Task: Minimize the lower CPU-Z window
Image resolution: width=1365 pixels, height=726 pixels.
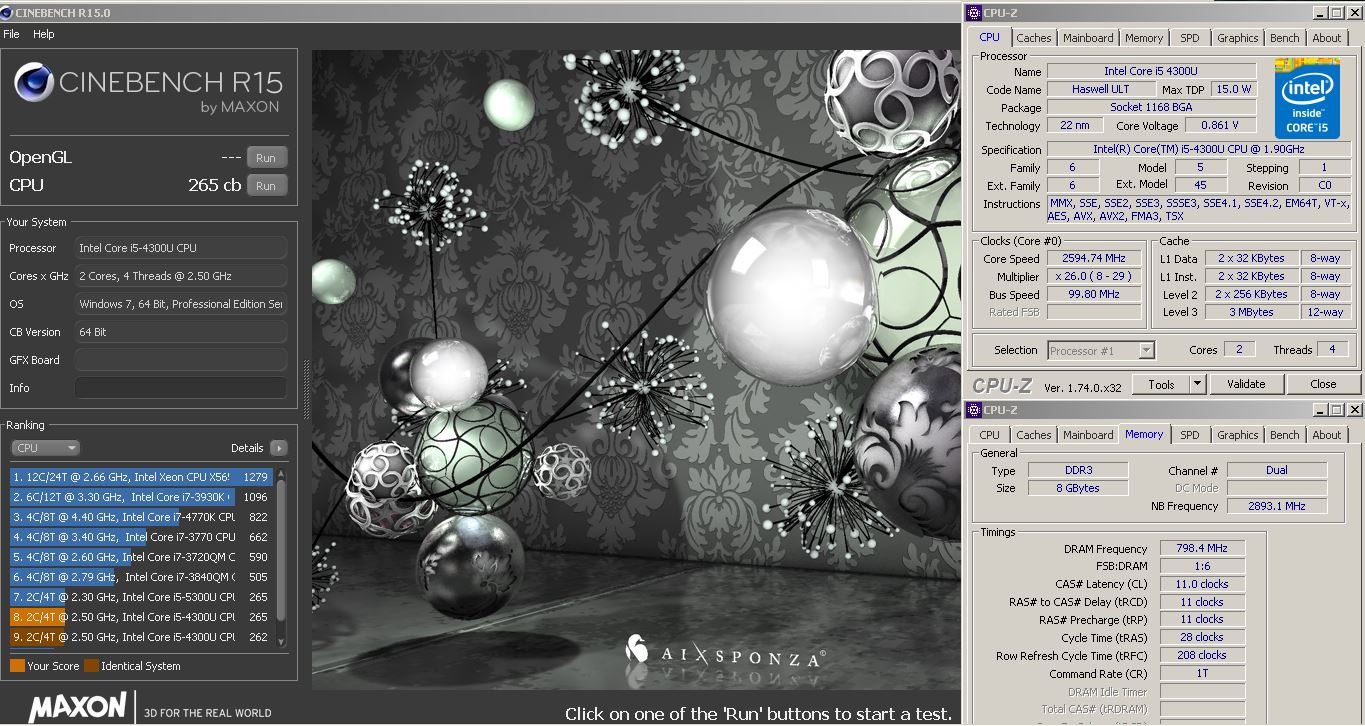Action: (x=1320, y=410)
